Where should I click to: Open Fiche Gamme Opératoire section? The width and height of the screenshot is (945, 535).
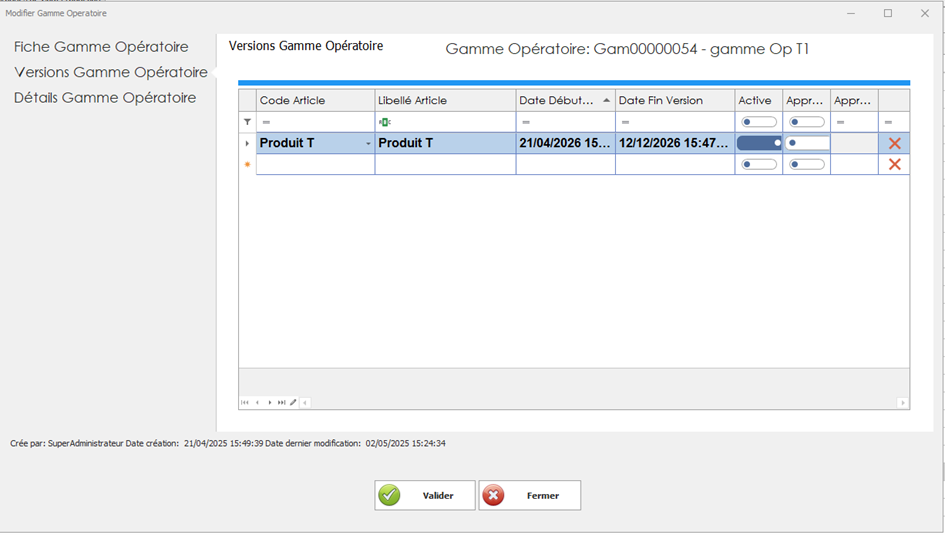point(101,47)
